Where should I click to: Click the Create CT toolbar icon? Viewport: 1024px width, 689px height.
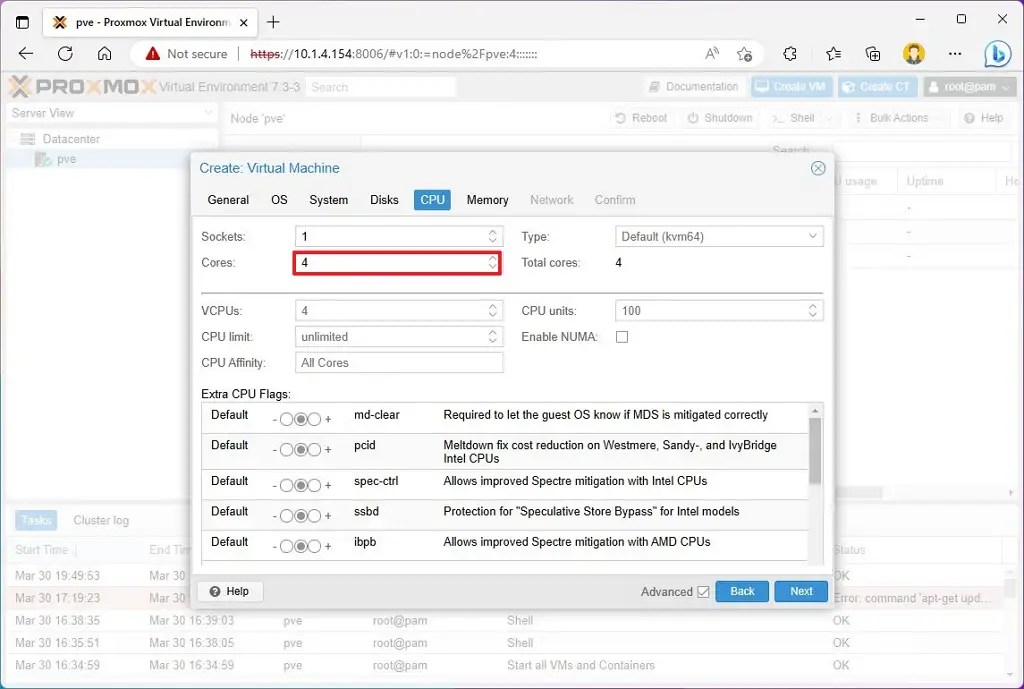tap(877, 87)
